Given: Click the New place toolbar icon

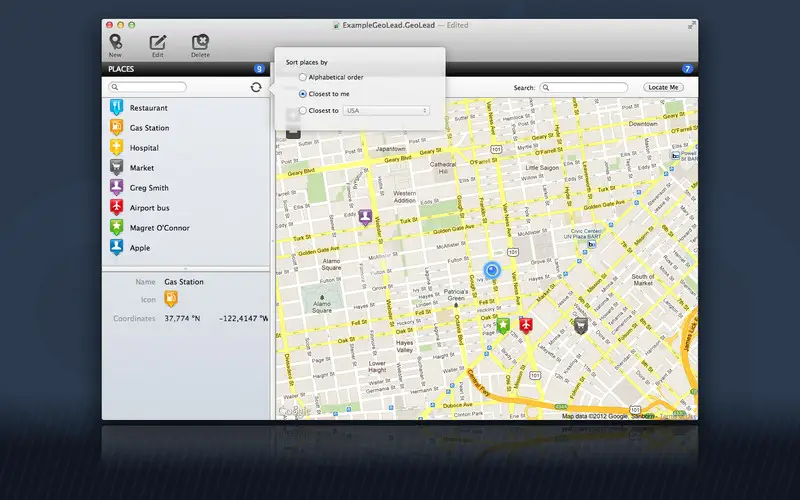Looking at the screenshot, I should [115, 45].
